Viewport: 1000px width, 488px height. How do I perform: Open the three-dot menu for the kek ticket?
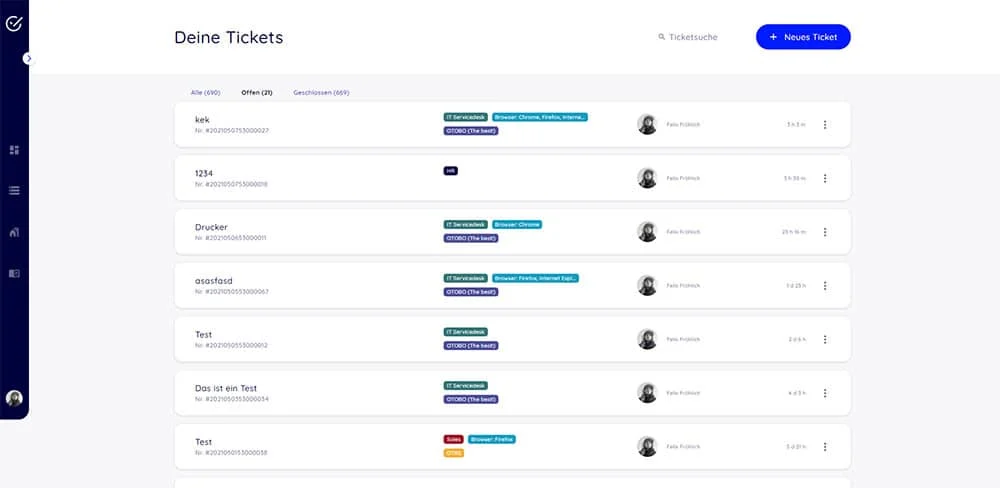point(825,124)
